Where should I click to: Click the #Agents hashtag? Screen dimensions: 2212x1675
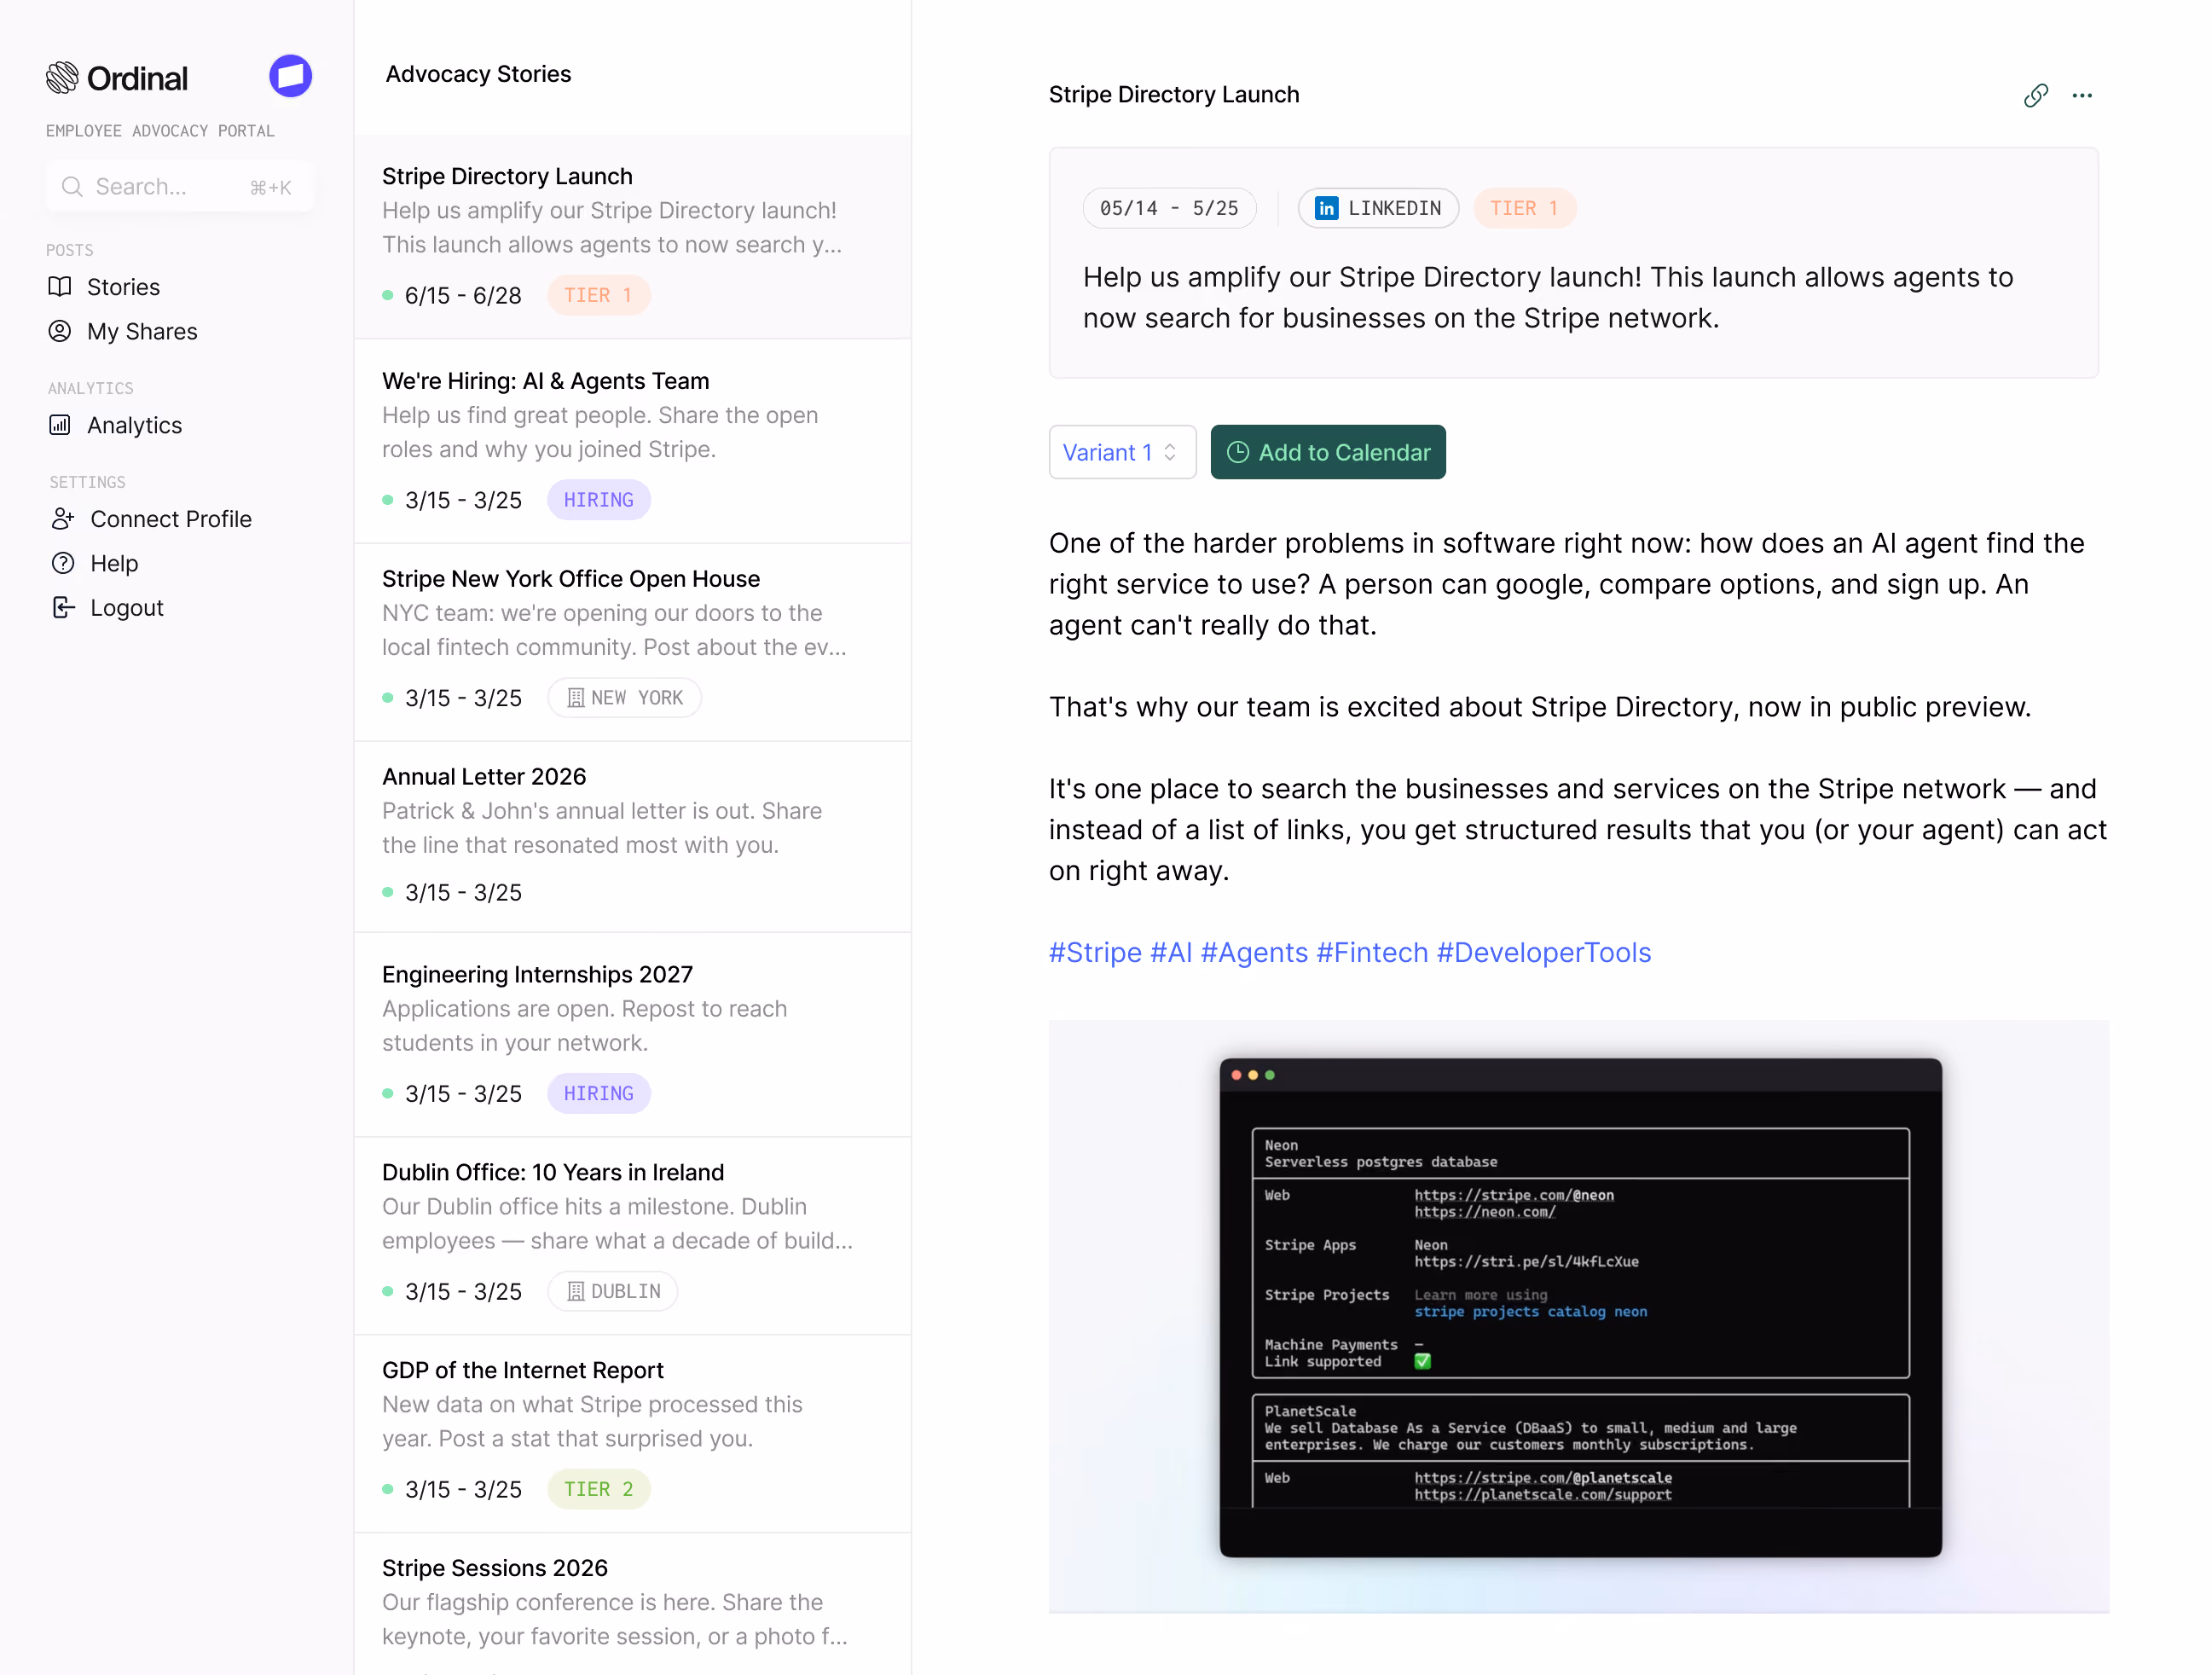(1254, 952)
